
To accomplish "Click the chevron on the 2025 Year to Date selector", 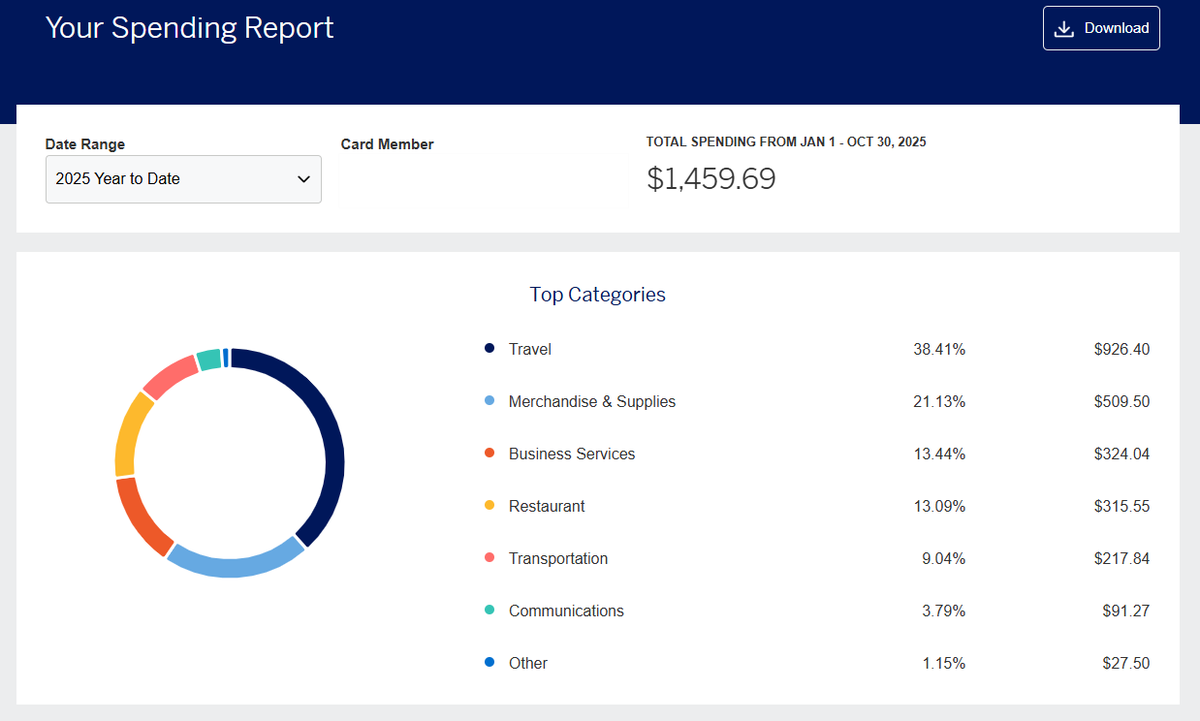I will 303,179.
